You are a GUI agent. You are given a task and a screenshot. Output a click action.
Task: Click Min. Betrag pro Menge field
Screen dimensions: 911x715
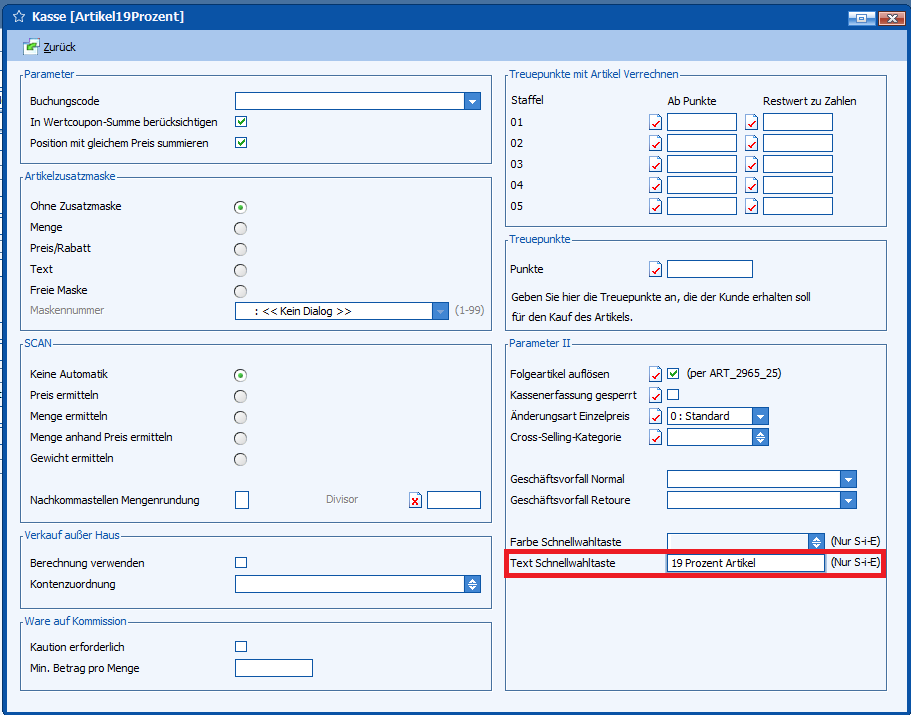point(273,668)
